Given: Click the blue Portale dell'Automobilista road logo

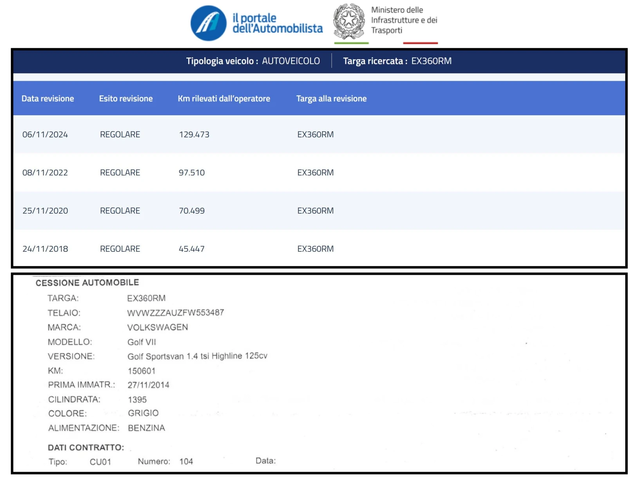Looking at the screenshot, I should (208, 22).
